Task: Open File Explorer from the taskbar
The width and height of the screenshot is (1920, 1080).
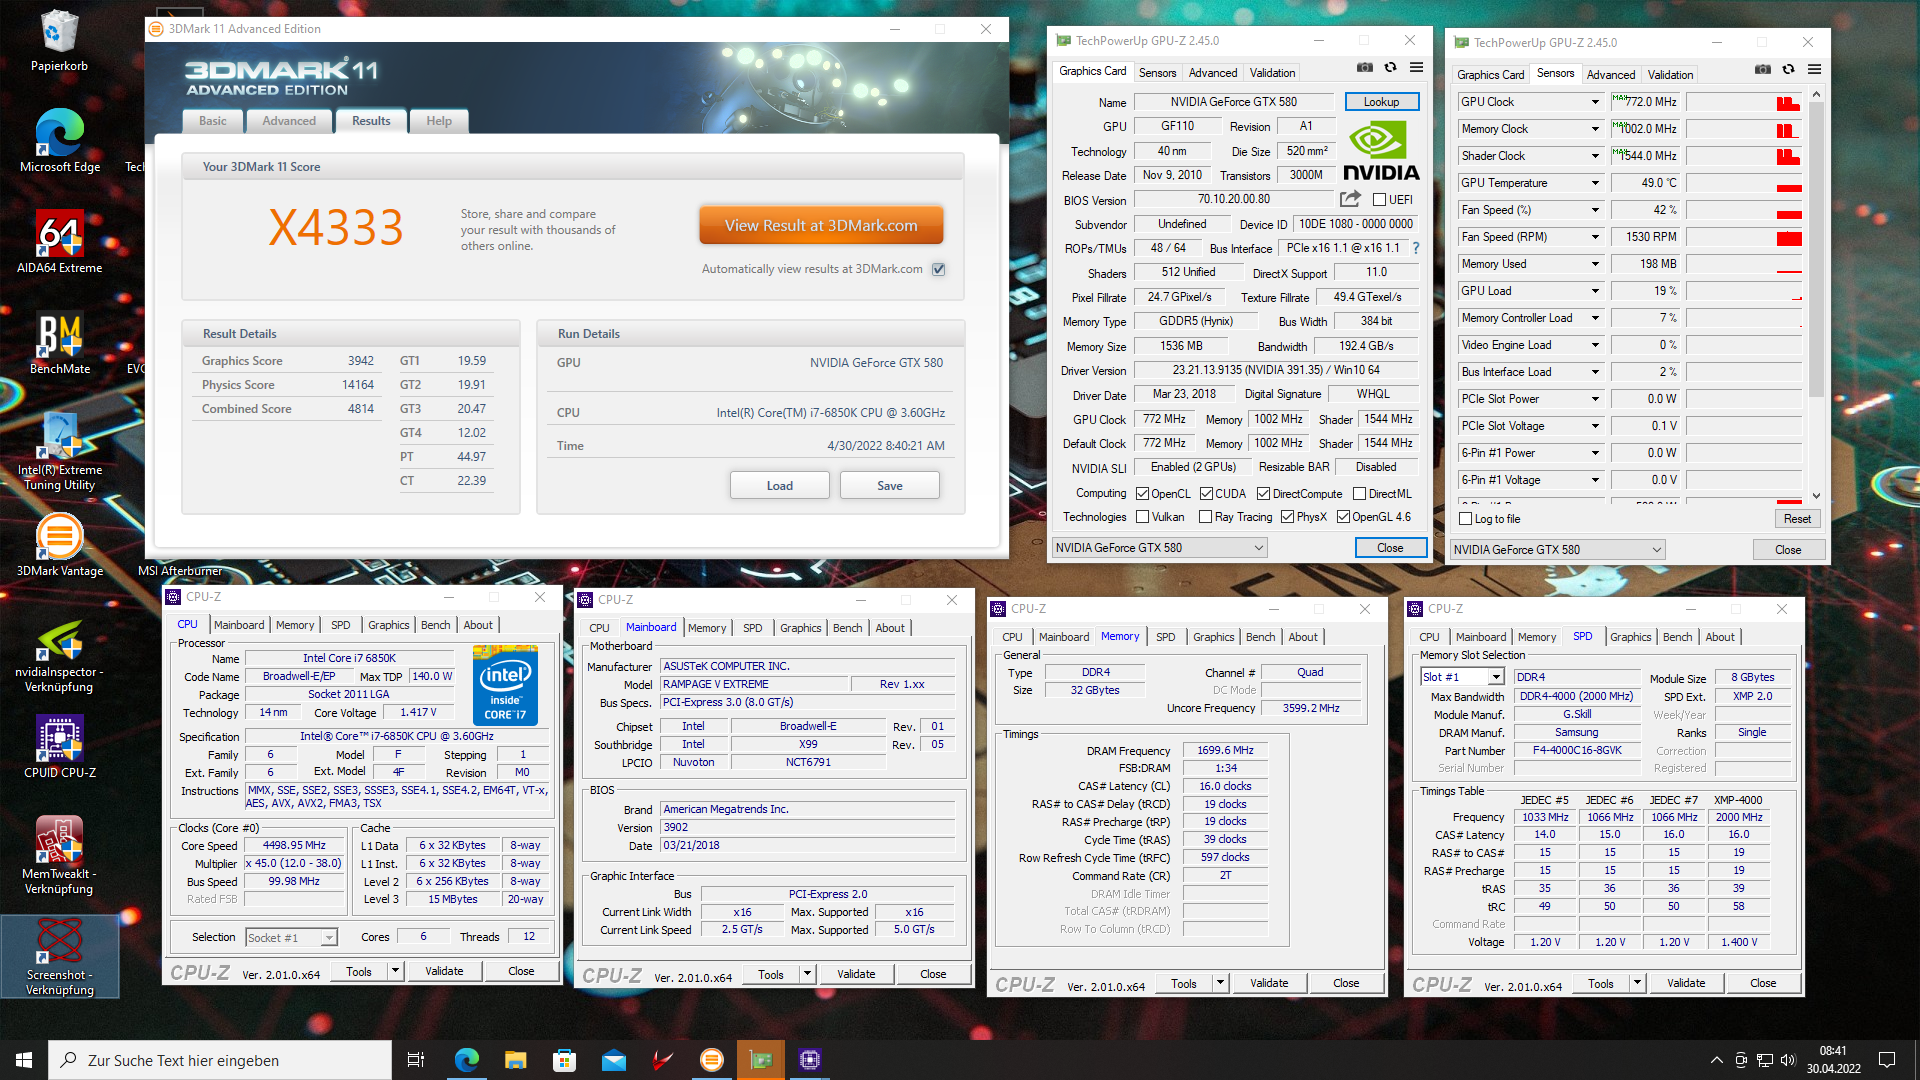Action: coord(515,1060)
